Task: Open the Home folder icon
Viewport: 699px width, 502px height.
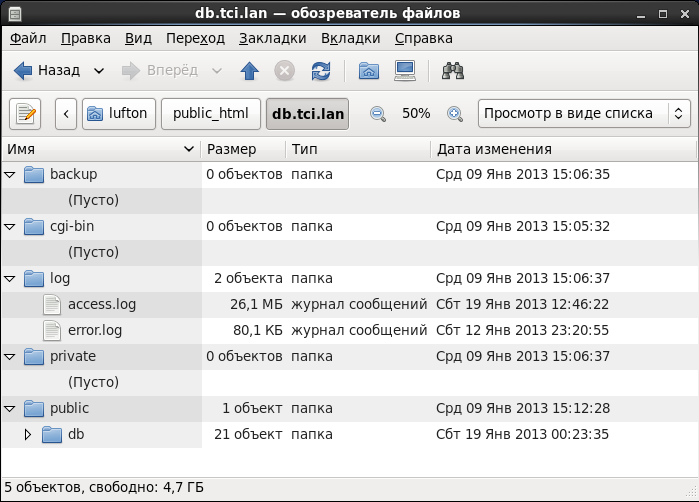Action: pos(369,70)
